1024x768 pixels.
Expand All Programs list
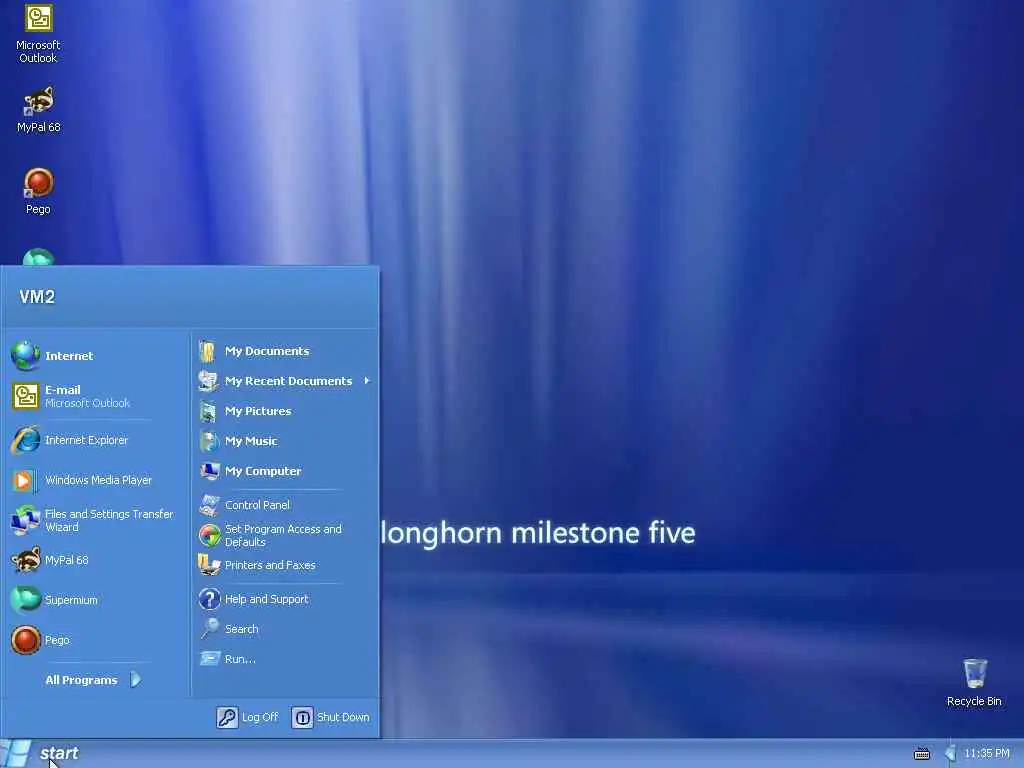pos(95,680)
